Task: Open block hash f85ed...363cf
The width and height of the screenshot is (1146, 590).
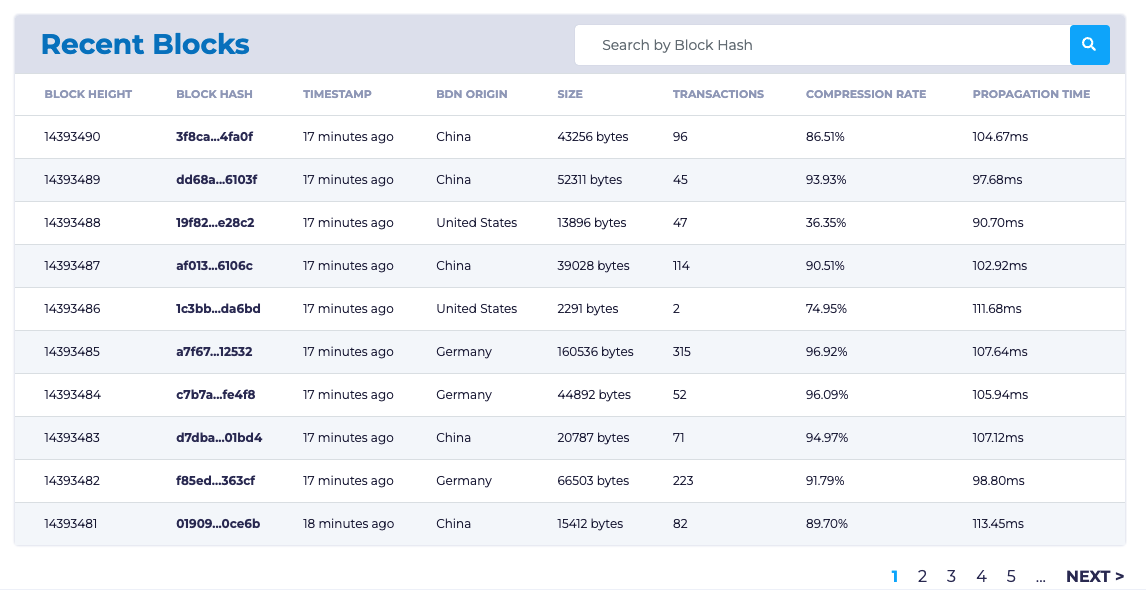Action: 215,481
